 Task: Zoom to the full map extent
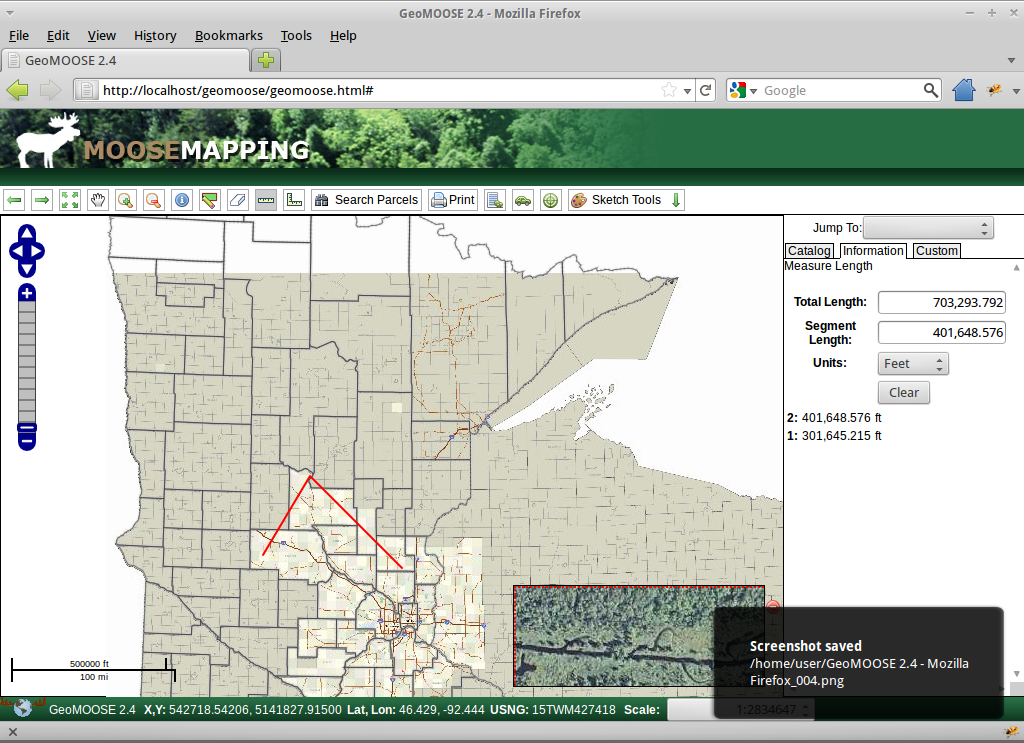(x=70, y=200)
